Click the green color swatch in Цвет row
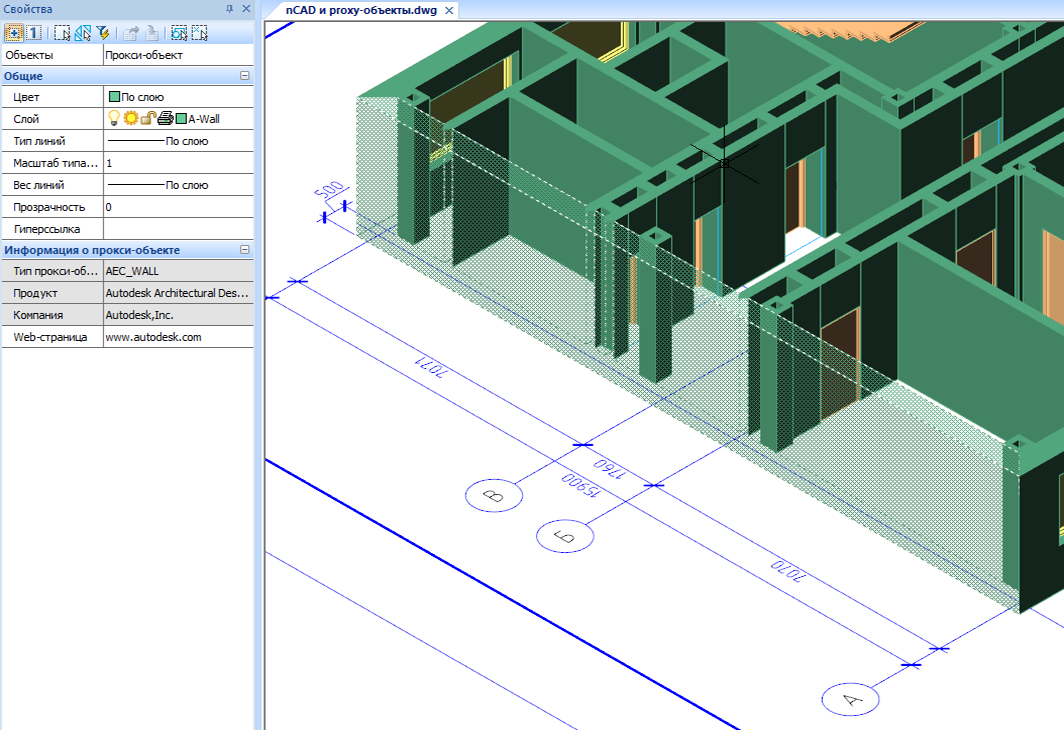Image resolution: width=1064 pixels, height=730 pixels. 114,97
